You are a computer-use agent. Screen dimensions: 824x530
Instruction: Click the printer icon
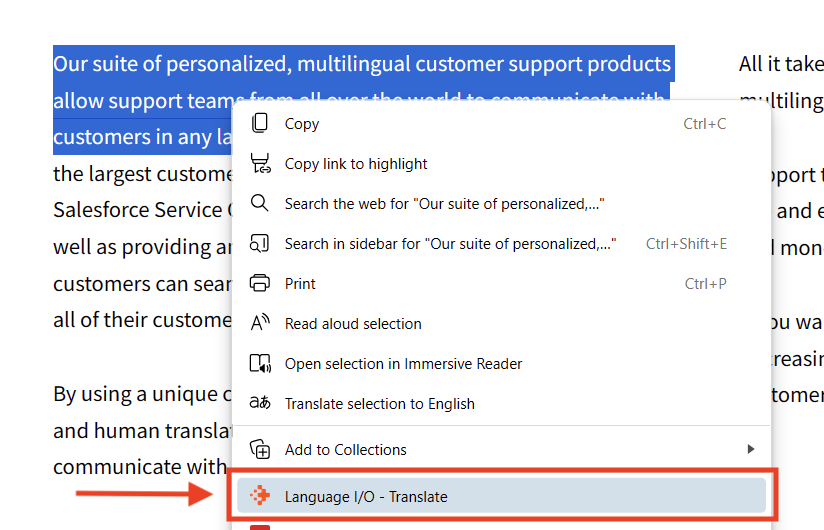260,283
